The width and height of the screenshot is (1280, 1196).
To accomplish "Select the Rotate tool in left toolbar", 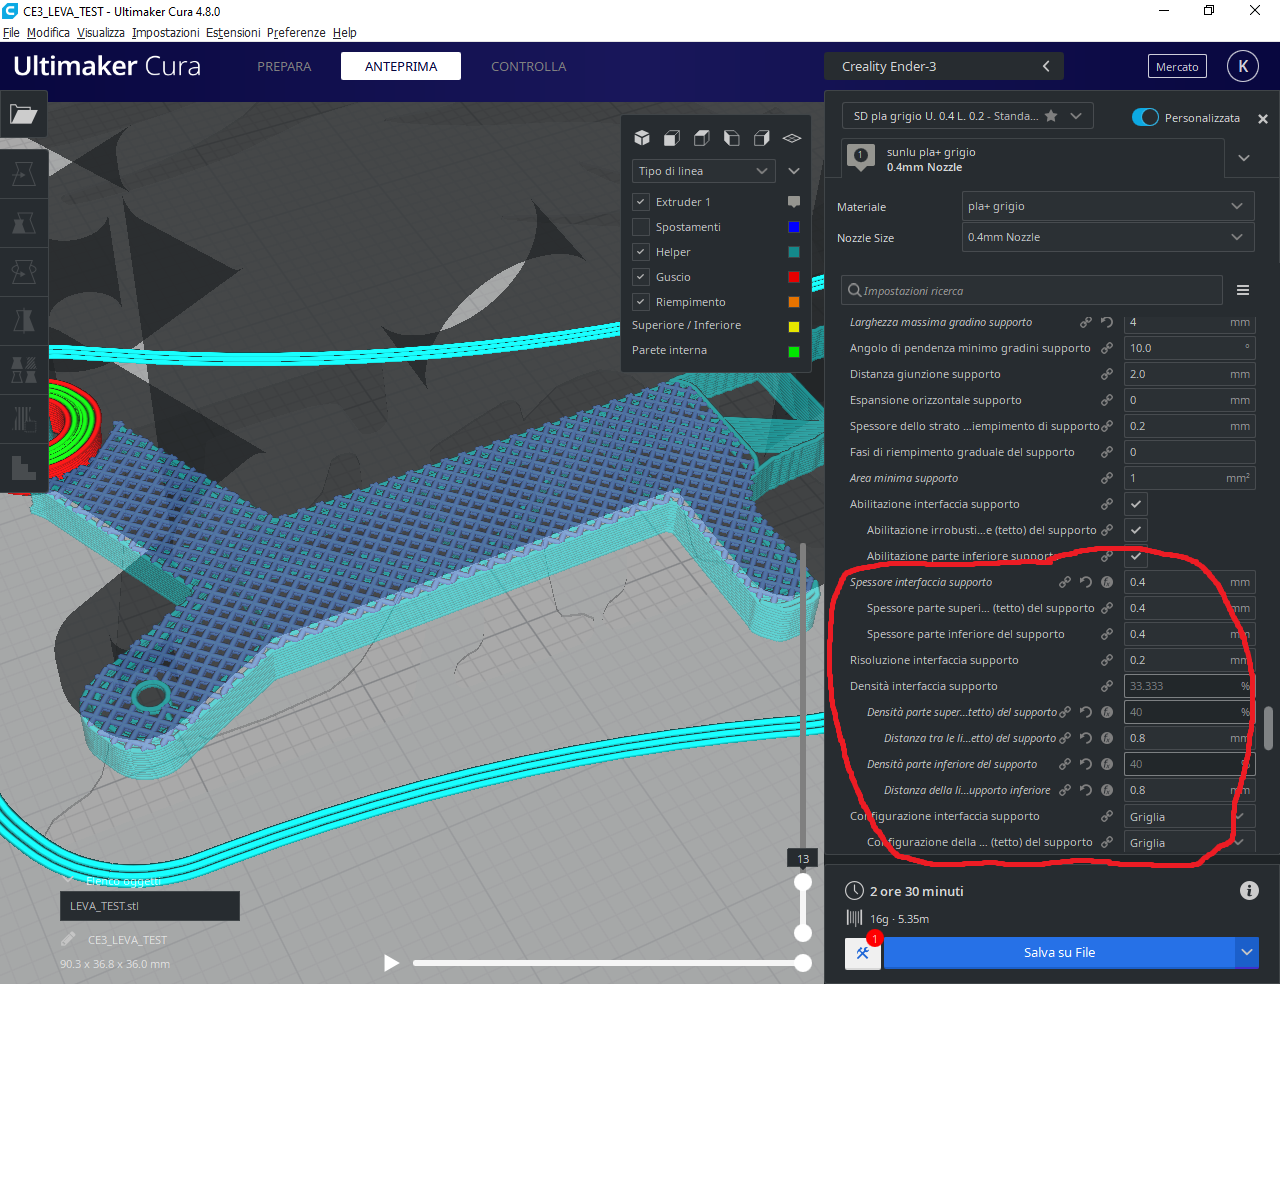I will click(x=24, y=271).
